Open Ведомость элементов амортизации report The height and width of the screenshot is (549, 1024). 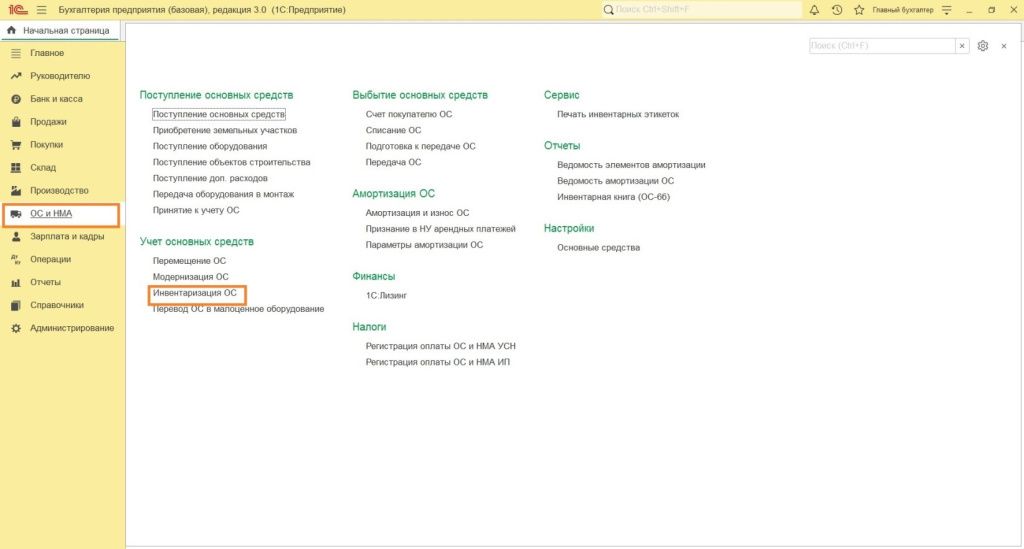pyautogui.click(x=632, y=165)
